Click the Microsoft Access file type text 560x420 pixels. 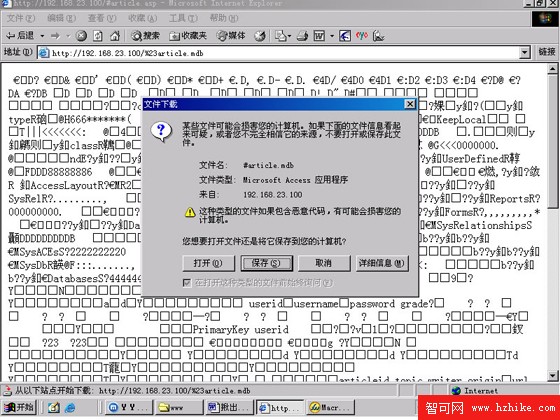coord(295,180)
